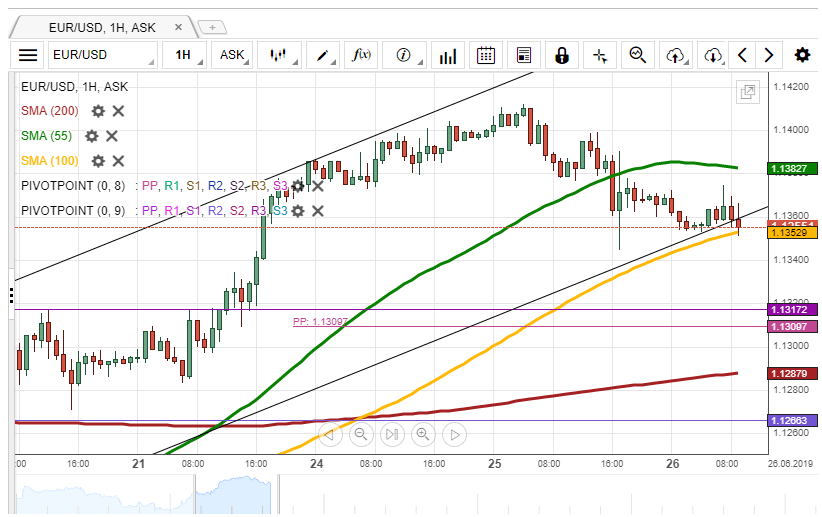Open settings for SMA (200) indicator
Image resolution: width=822 pixels, height=517 pixels.
tap(98, 111)
